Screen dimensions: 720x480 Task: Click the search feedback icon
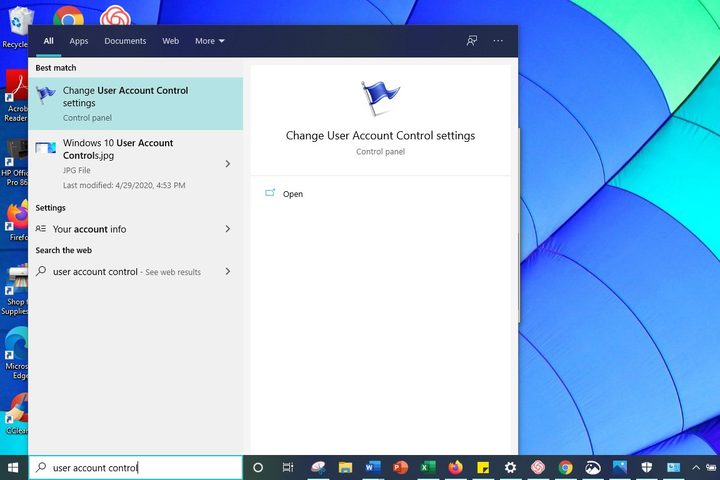point(472,41)
